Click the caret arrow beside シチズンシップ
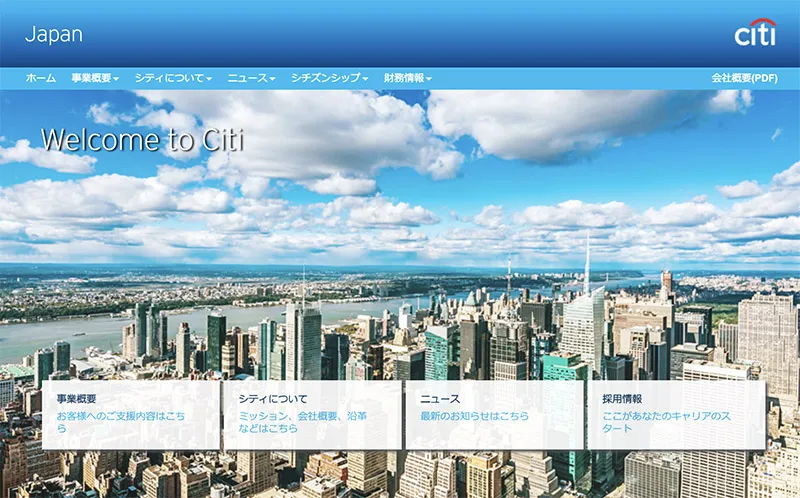 point(365,79)
